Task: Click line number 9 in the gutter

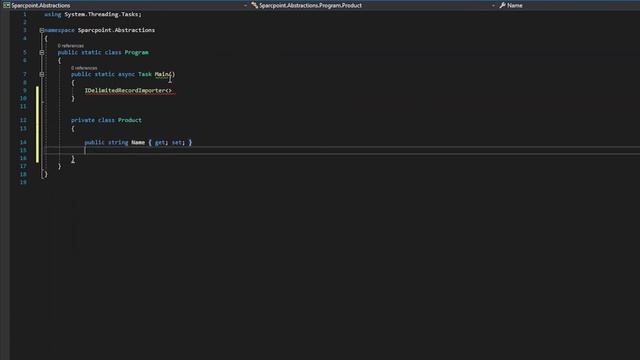Action: coord(25,90)
